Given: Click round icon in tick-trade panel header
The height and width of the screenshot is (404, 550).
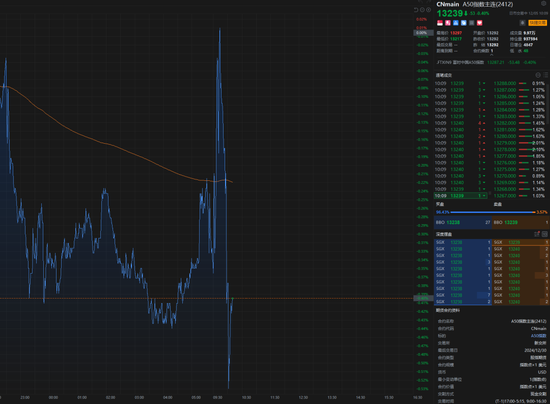Looking at the screenshot, I should click(538, 75).
